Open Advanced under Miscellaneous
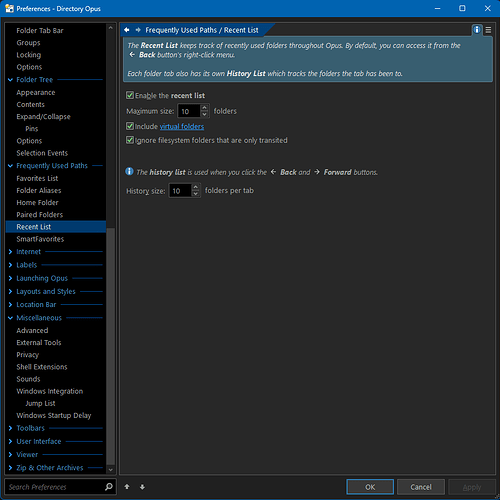 (x=32, y=330)
